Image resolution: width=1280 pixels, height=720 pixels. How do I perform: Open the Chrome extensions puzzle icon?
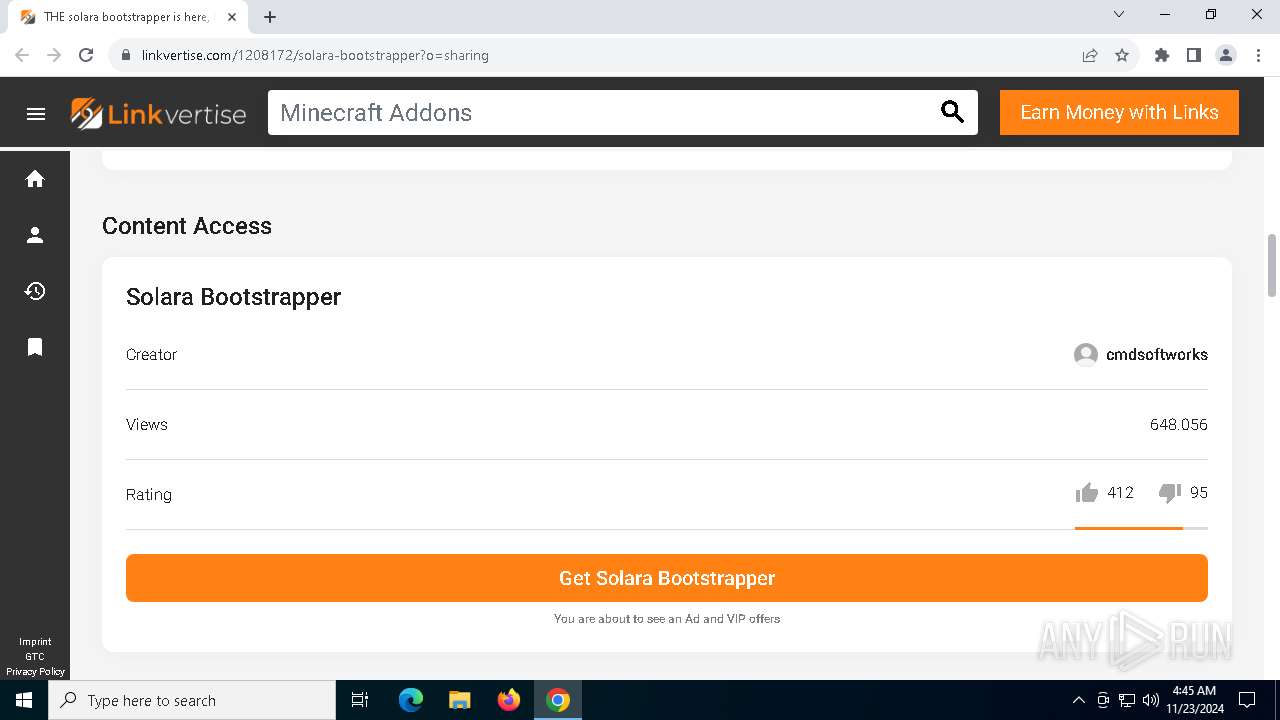click(1162, 55)
